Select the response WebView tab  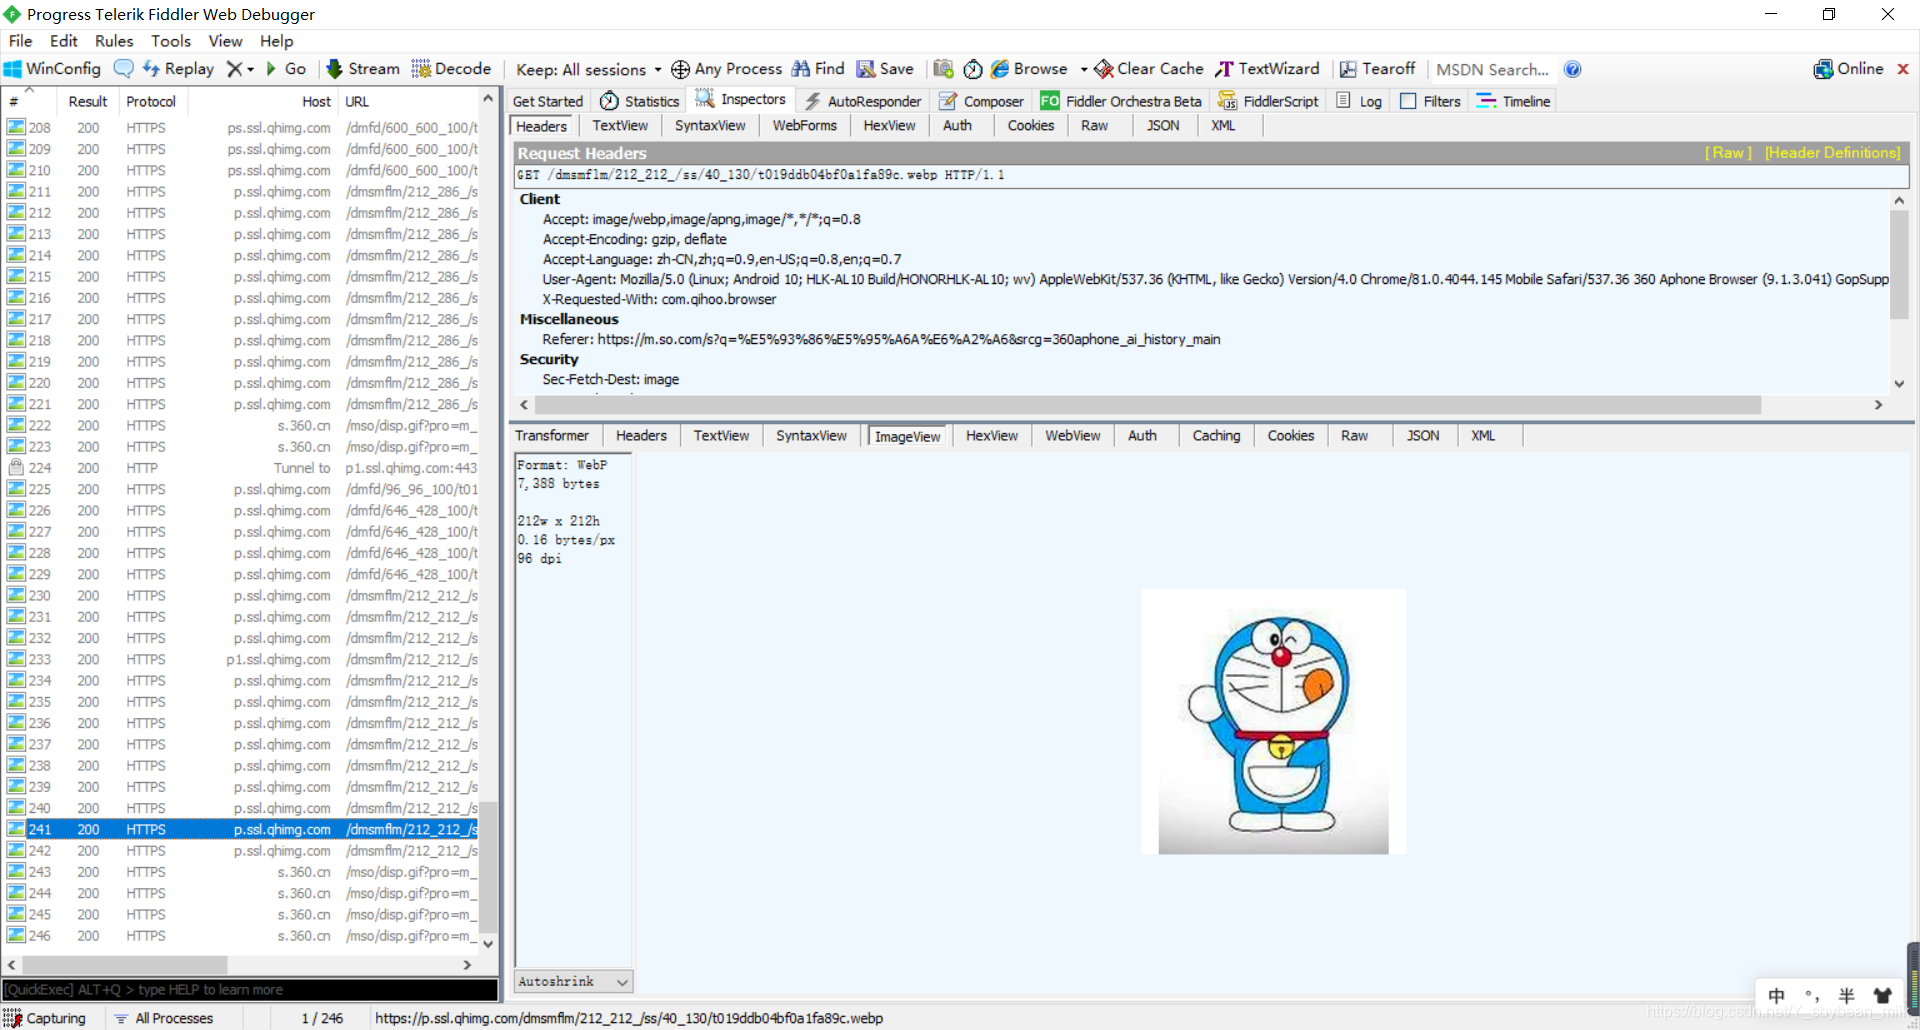point(1072,436)
